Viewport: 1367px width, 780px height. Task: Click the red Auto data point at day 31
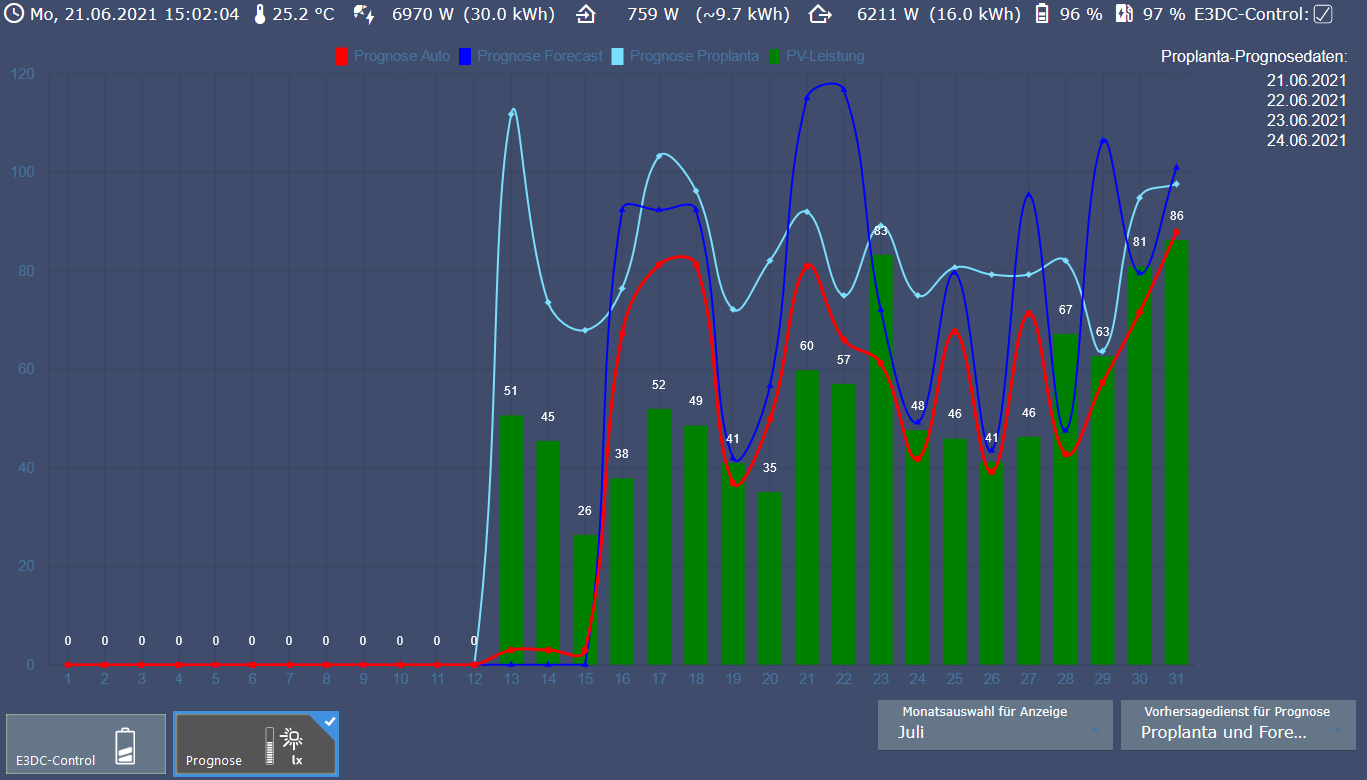(x=1176, y=232)
